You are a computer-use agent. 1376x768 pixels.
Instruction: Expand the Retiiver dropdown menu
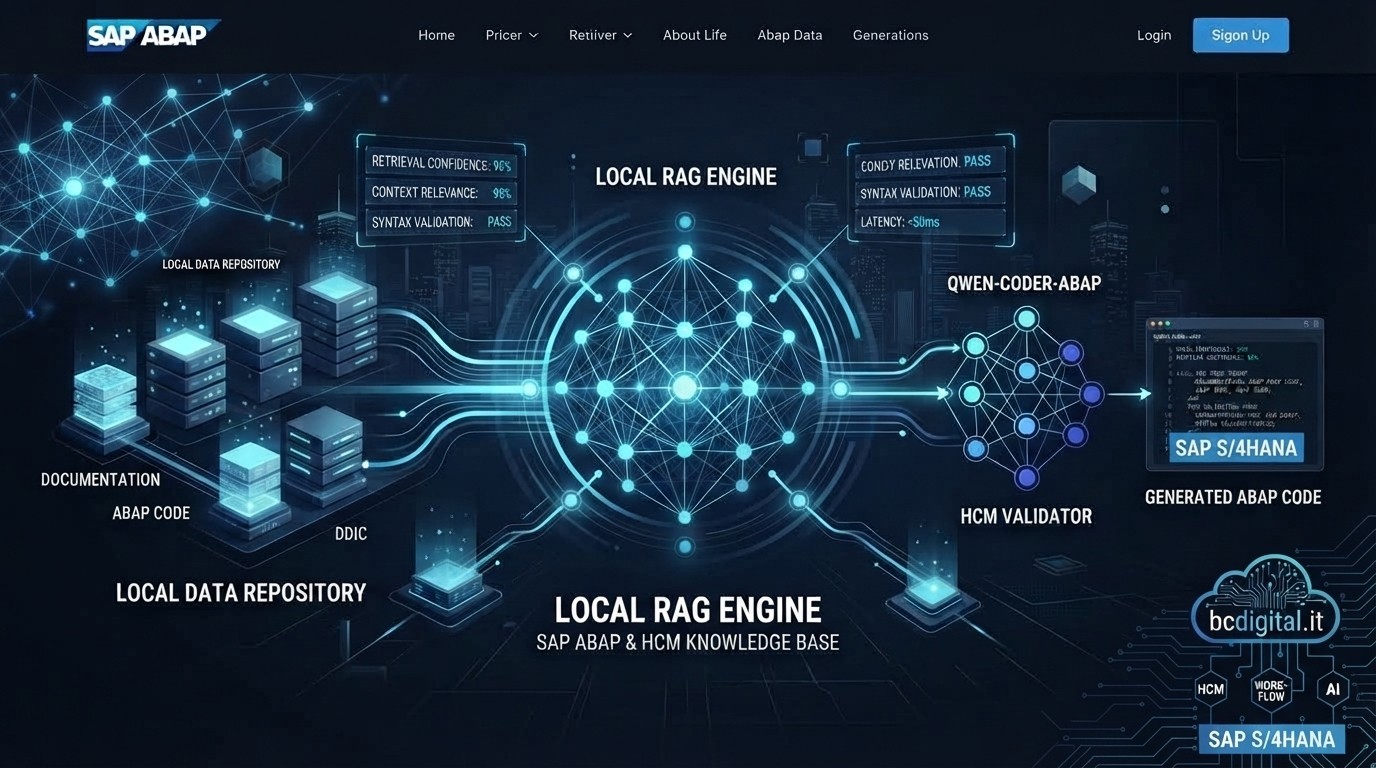(x=600, y=35)
